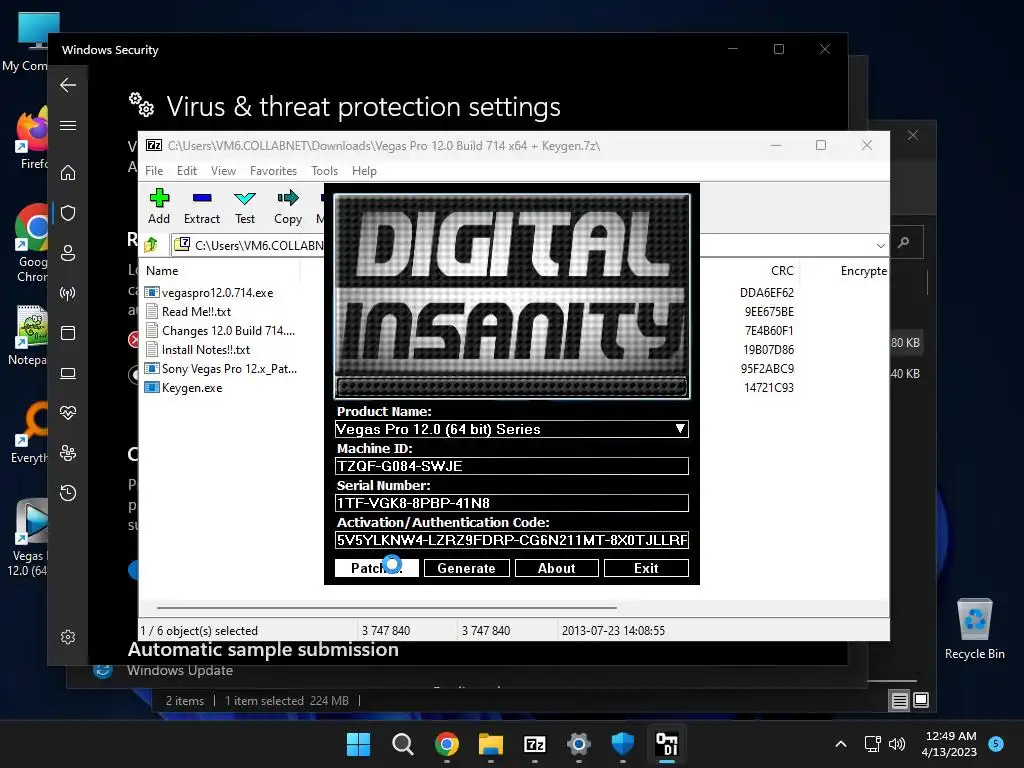1024x768 pixels.
Task: Open Account protection in the sidebar
Action: pyautogui.click(x=68, y=253)
